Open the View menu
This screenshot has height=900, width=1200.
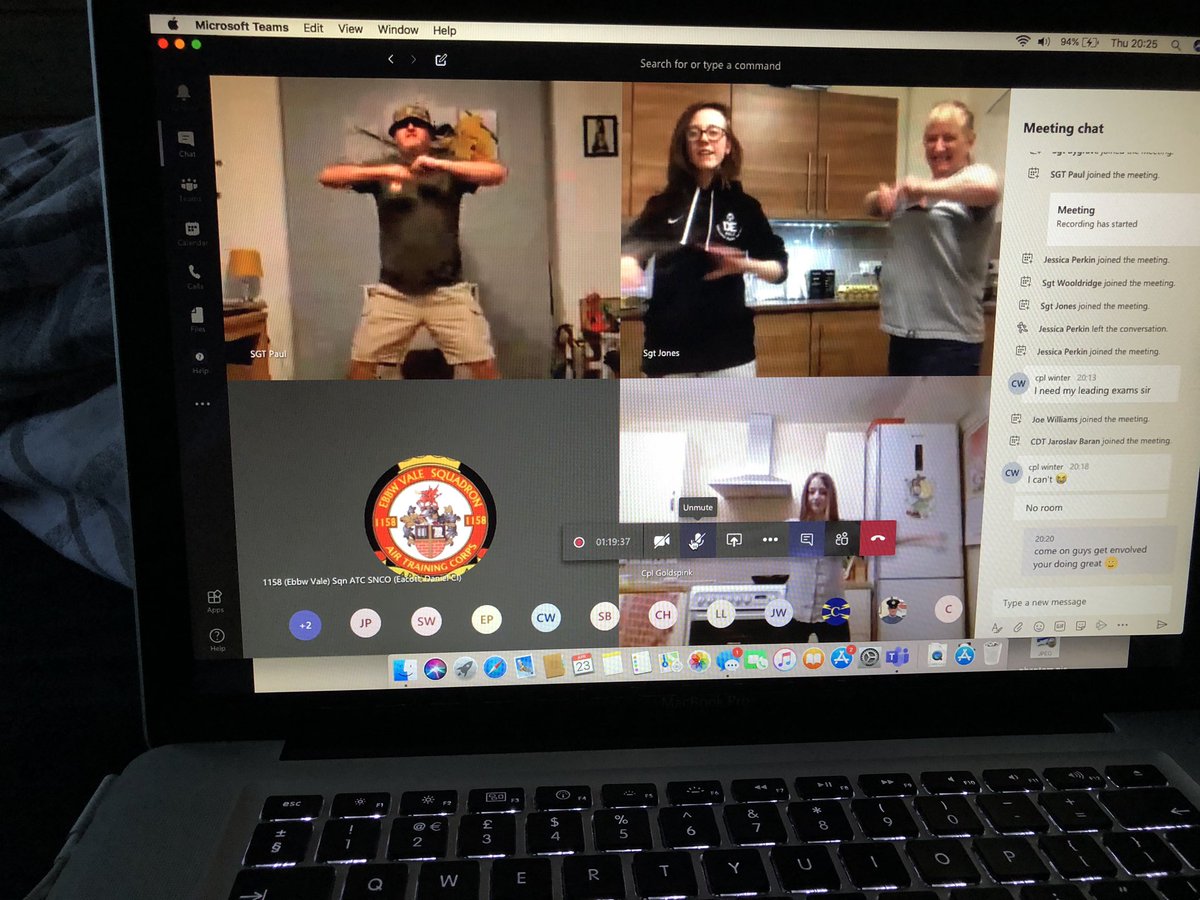[350, 29]
